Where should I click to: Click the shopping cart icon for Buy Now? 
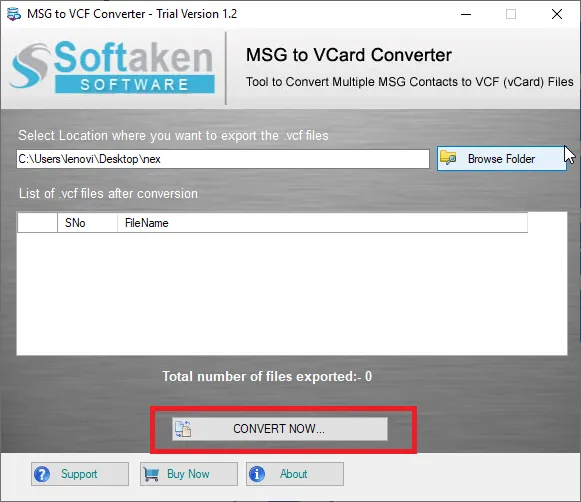tap(151, 474)
